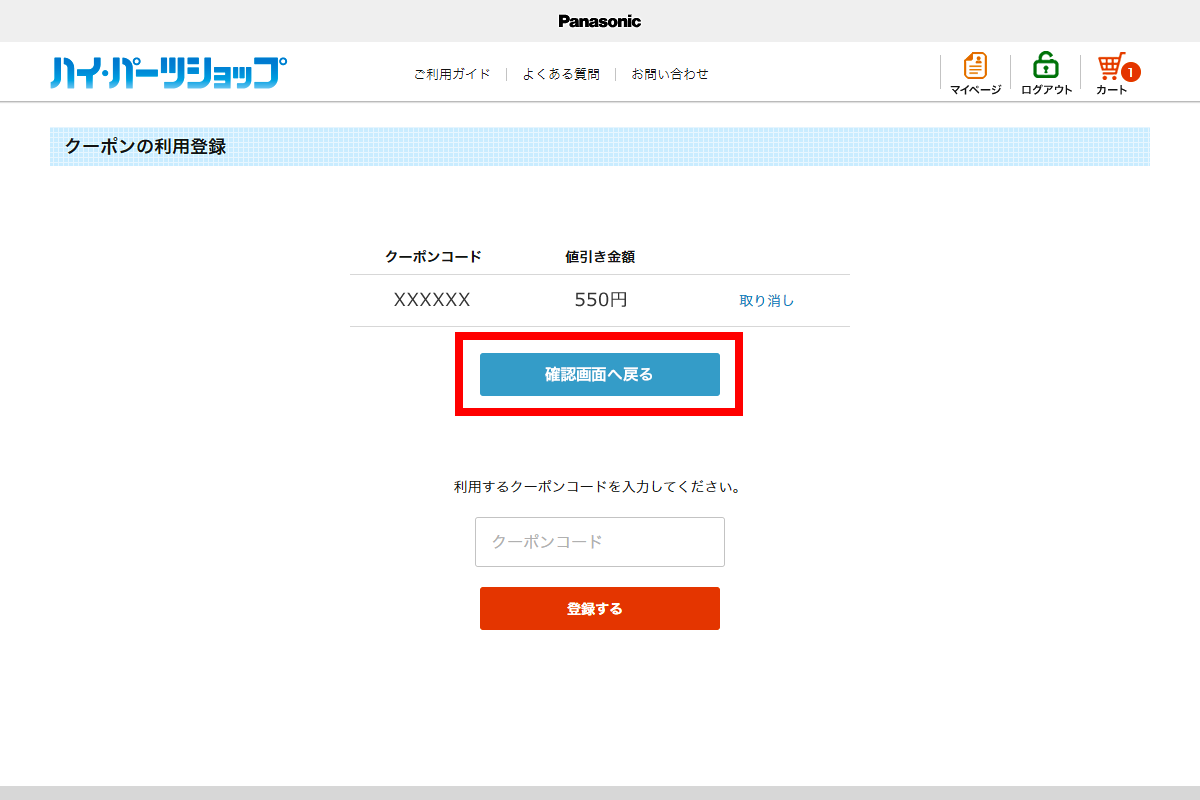Click the 値引き金額 column header
The width and height of the screenshot is (1200, 800).
pyautogui.click(x=600, y=257)
